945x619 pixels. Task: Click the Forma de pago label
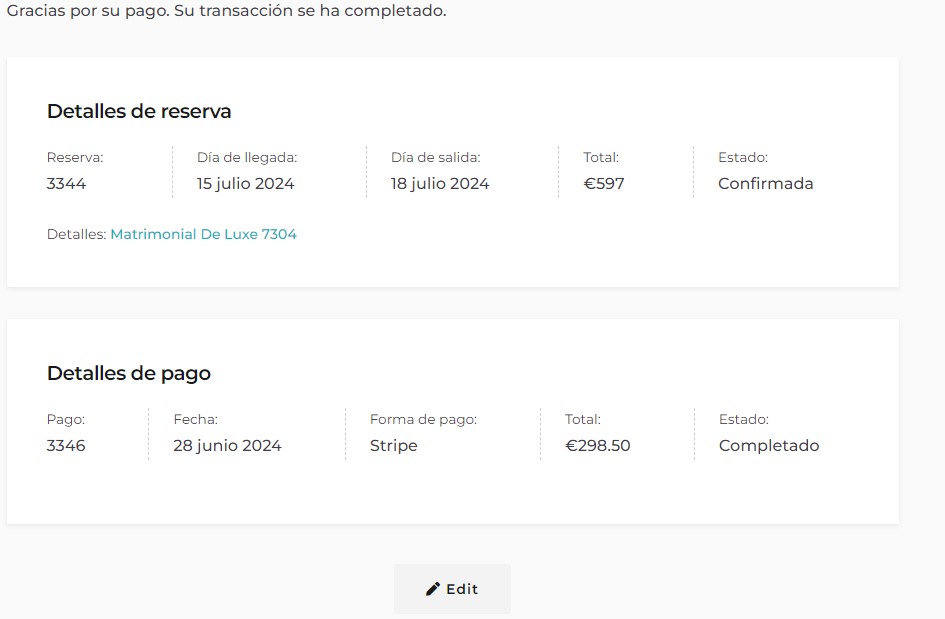(423, 419)
